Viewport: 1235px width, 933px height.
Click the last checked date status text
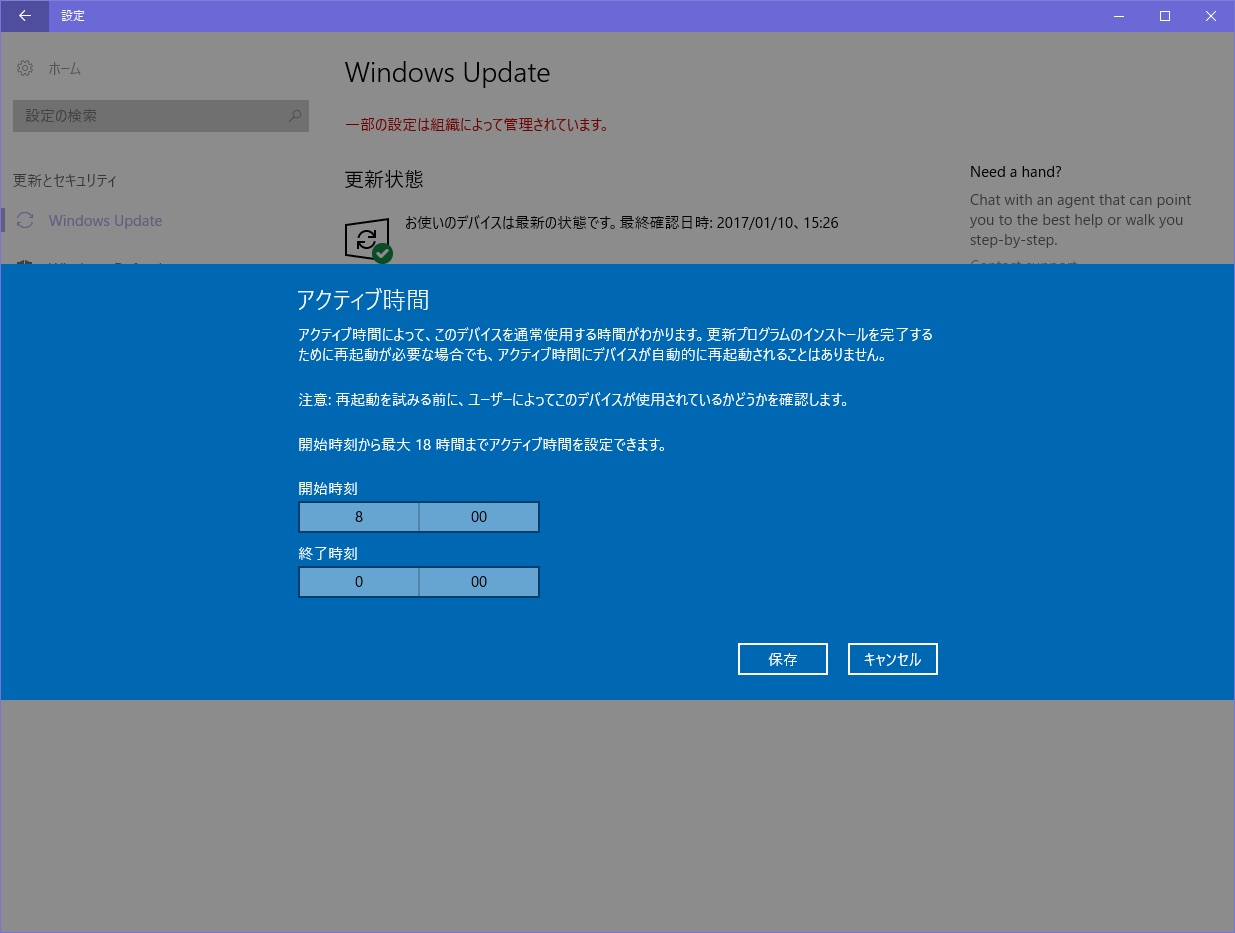coord(622,223)
